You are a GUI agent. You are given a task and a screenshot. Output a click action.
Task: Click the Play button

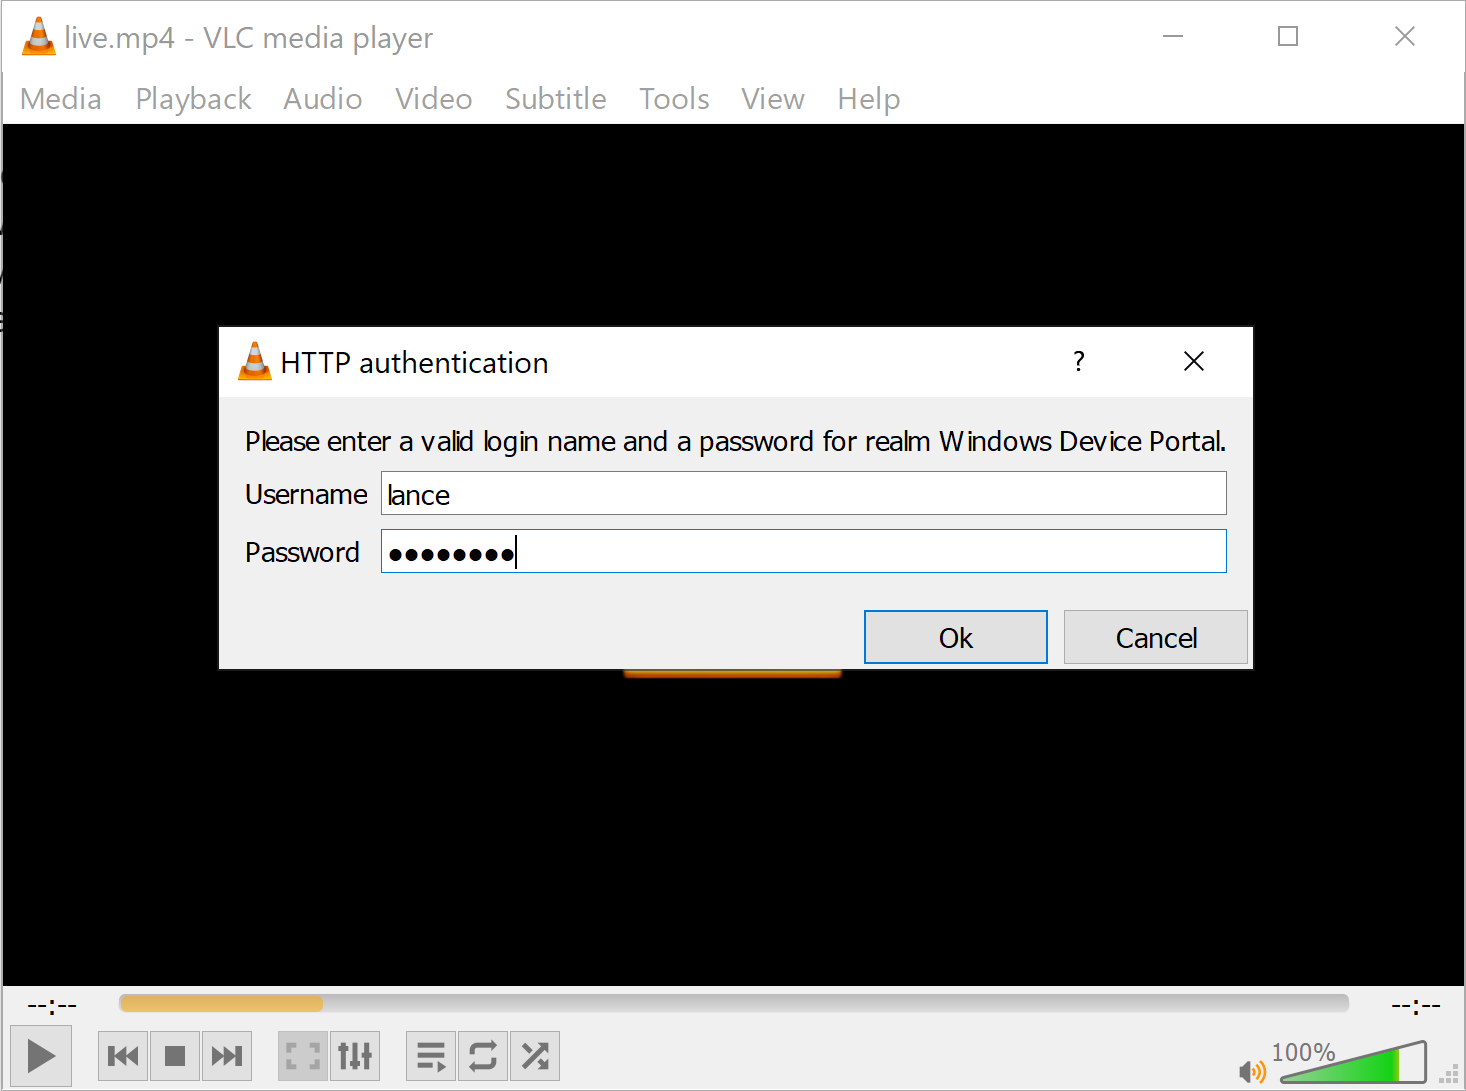41,1056
